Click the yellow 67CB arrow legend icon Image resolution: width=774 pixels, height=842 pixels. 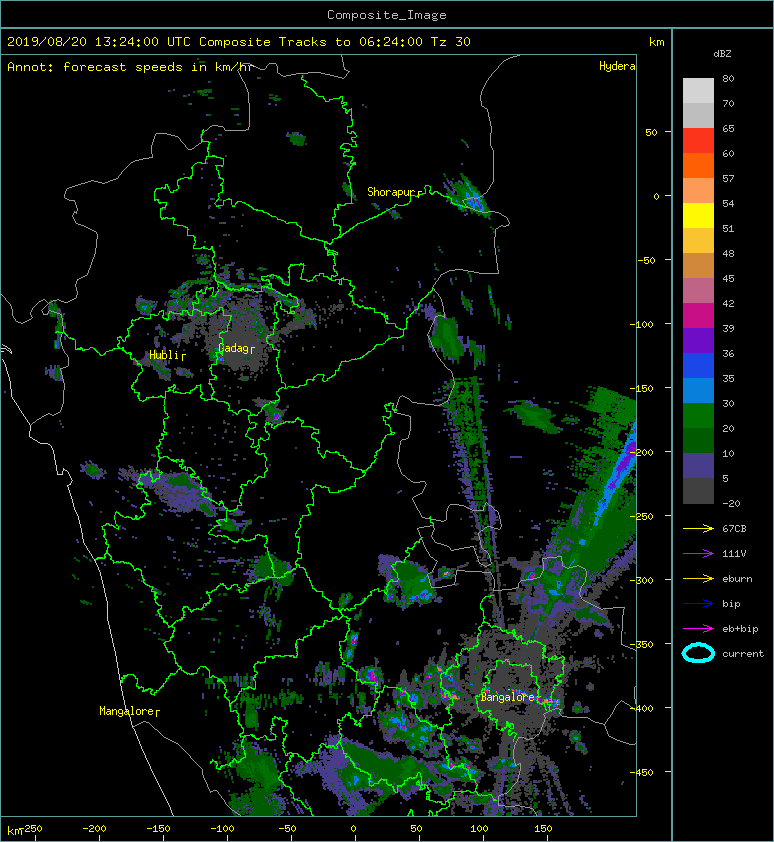[x=698, y=528]
